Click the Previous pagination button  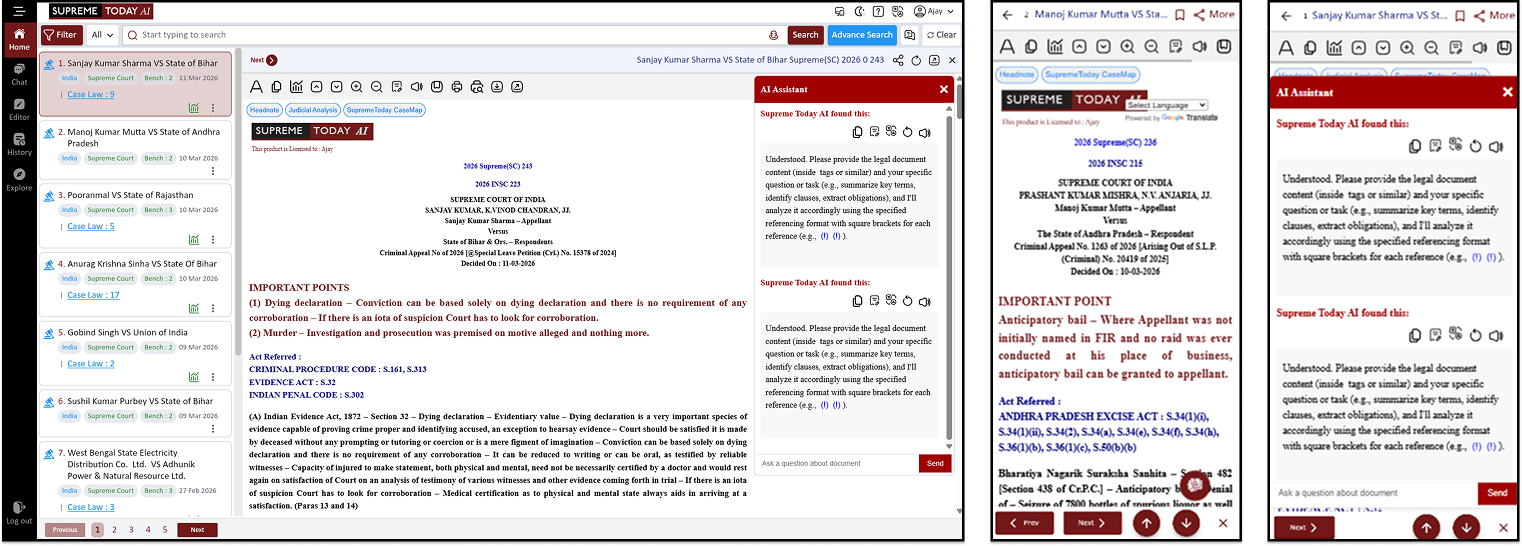point(65,530)
